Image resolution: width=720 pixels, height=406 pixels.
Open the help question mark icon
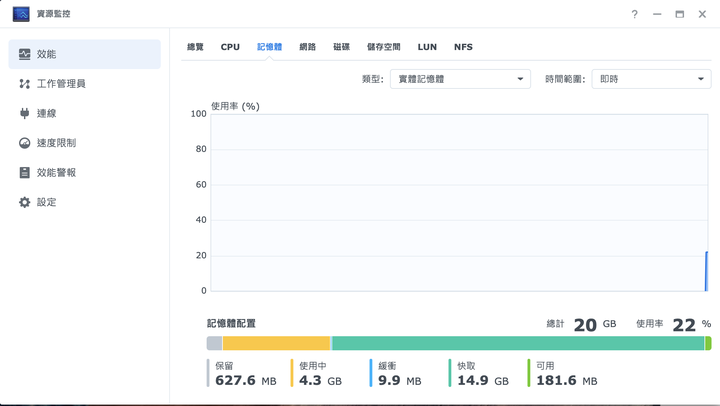634,14
